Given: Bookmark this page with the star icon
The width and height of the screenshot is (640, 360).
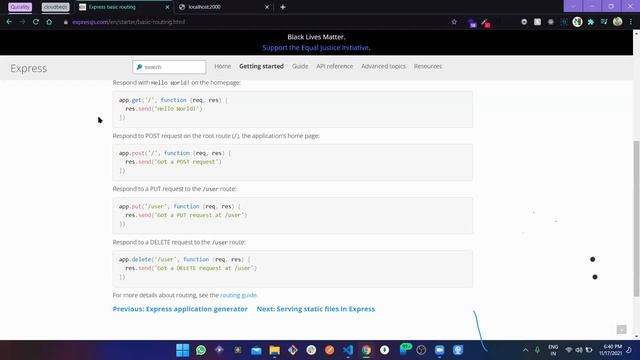Looking at the screenshot, I should [x=454, y=22].
